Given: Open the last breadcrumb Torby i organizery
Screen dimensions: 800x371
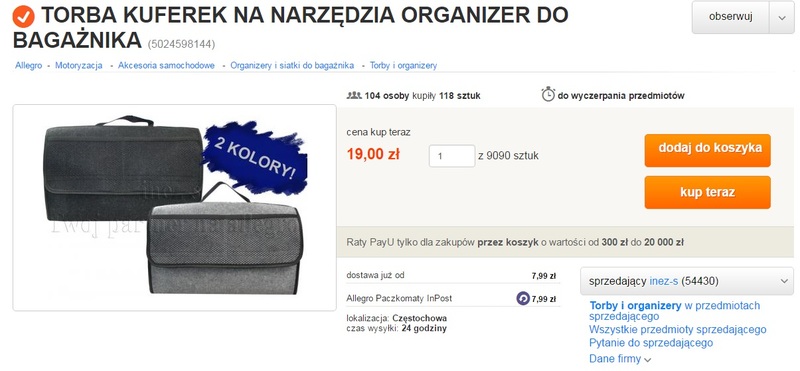Looking at the screenshot, I should click(403, 65).
